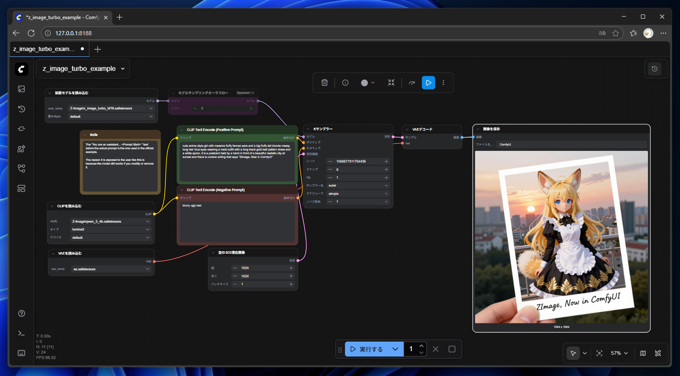
Task: Open the help center question mark icon
Action: tap(21, 314)
